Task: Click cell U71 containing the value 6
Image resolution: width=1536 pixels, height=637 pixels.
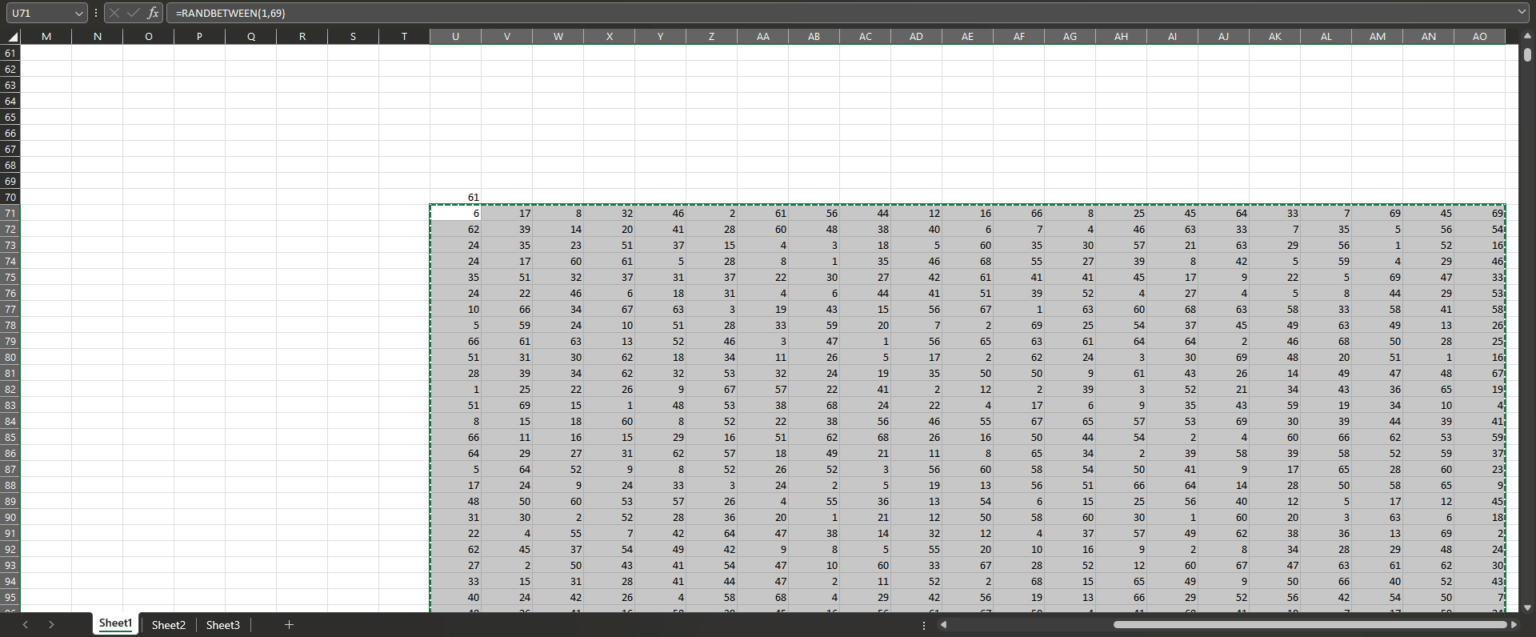Action: click(455, 213)
